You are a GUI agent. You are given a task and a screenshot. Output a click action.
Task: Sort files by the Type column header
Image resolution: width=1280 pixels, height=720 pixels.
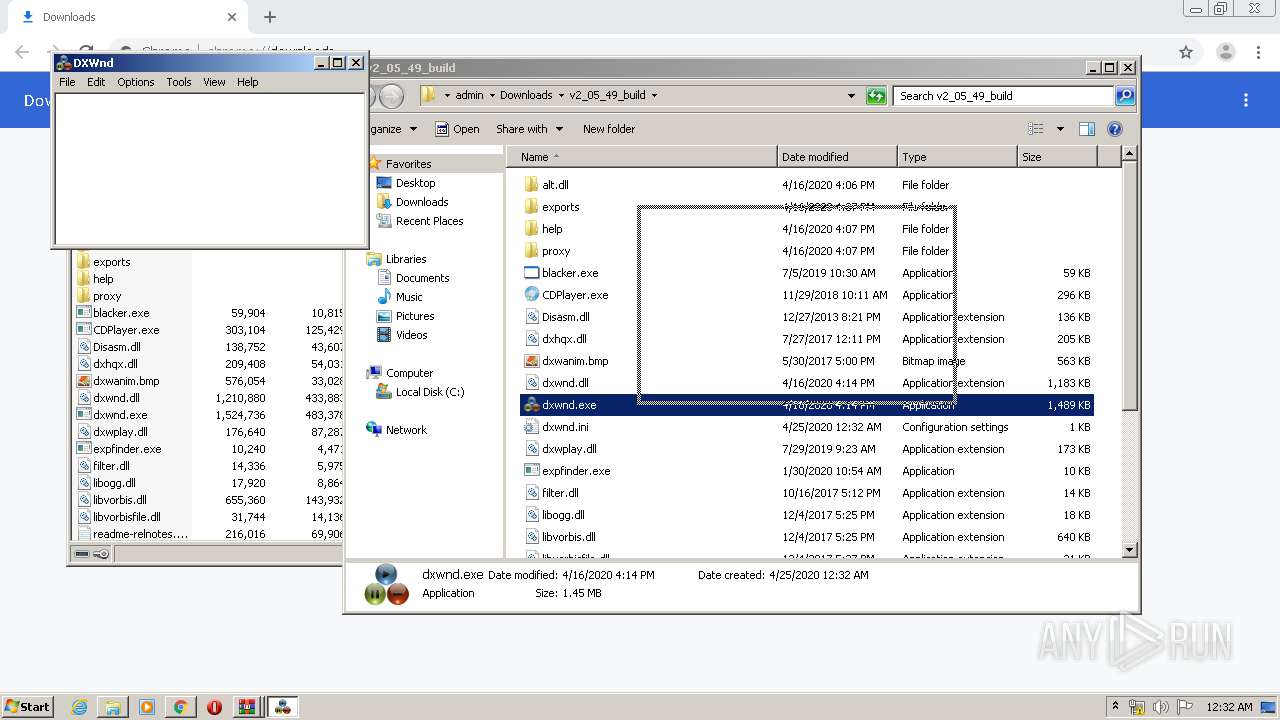point(957,157)
